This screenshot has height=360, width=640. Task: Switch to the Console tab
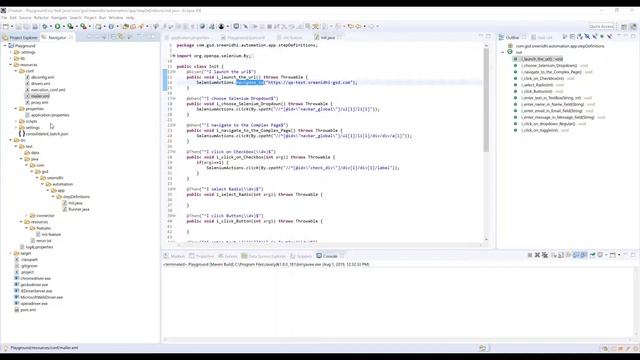(330, 256)
